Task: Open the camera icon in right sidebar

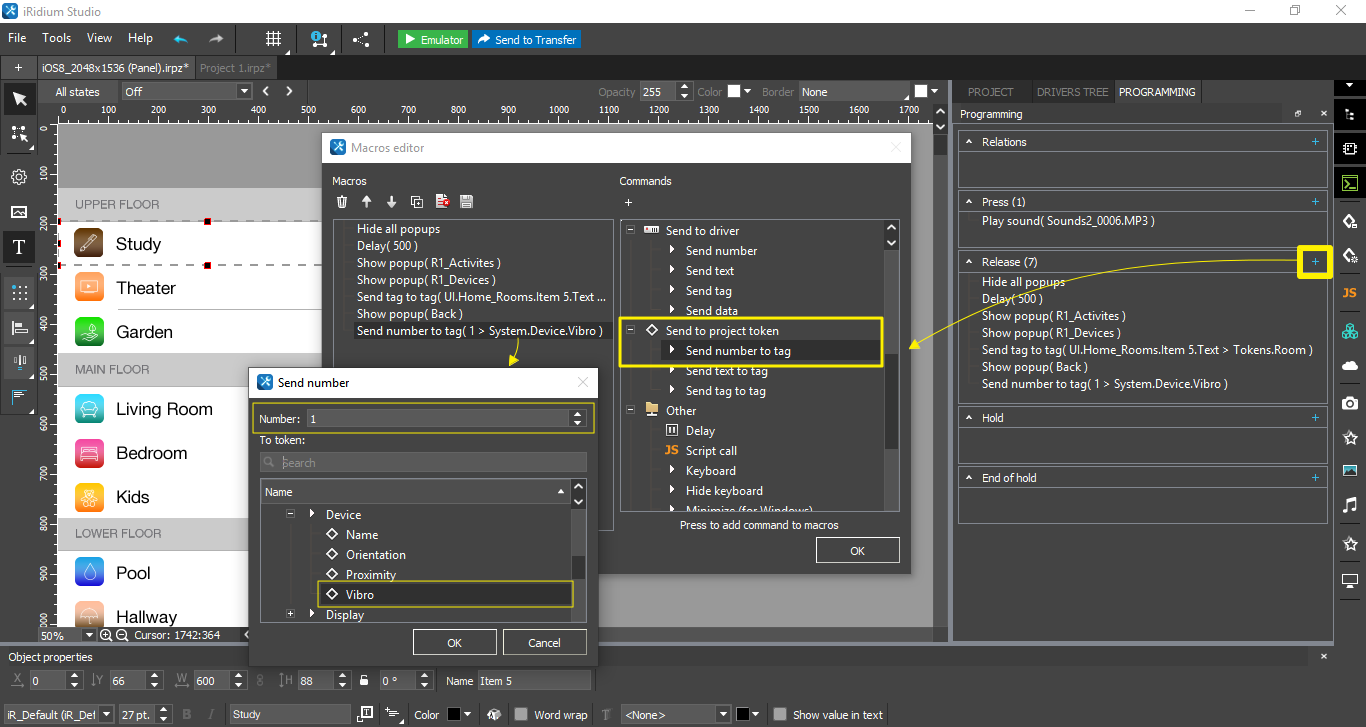Action: (1349, 402)
